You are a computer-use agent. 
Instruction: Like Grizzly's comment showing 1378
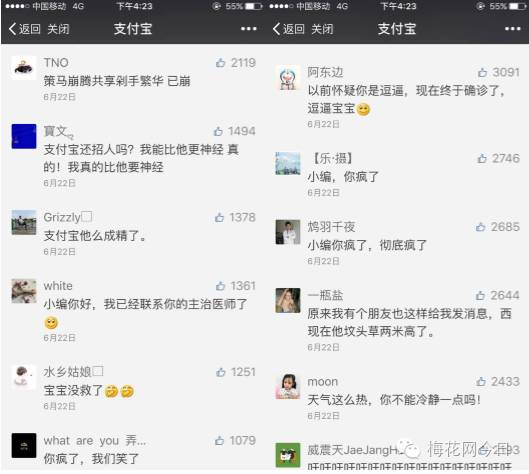(x=219, y=218)
